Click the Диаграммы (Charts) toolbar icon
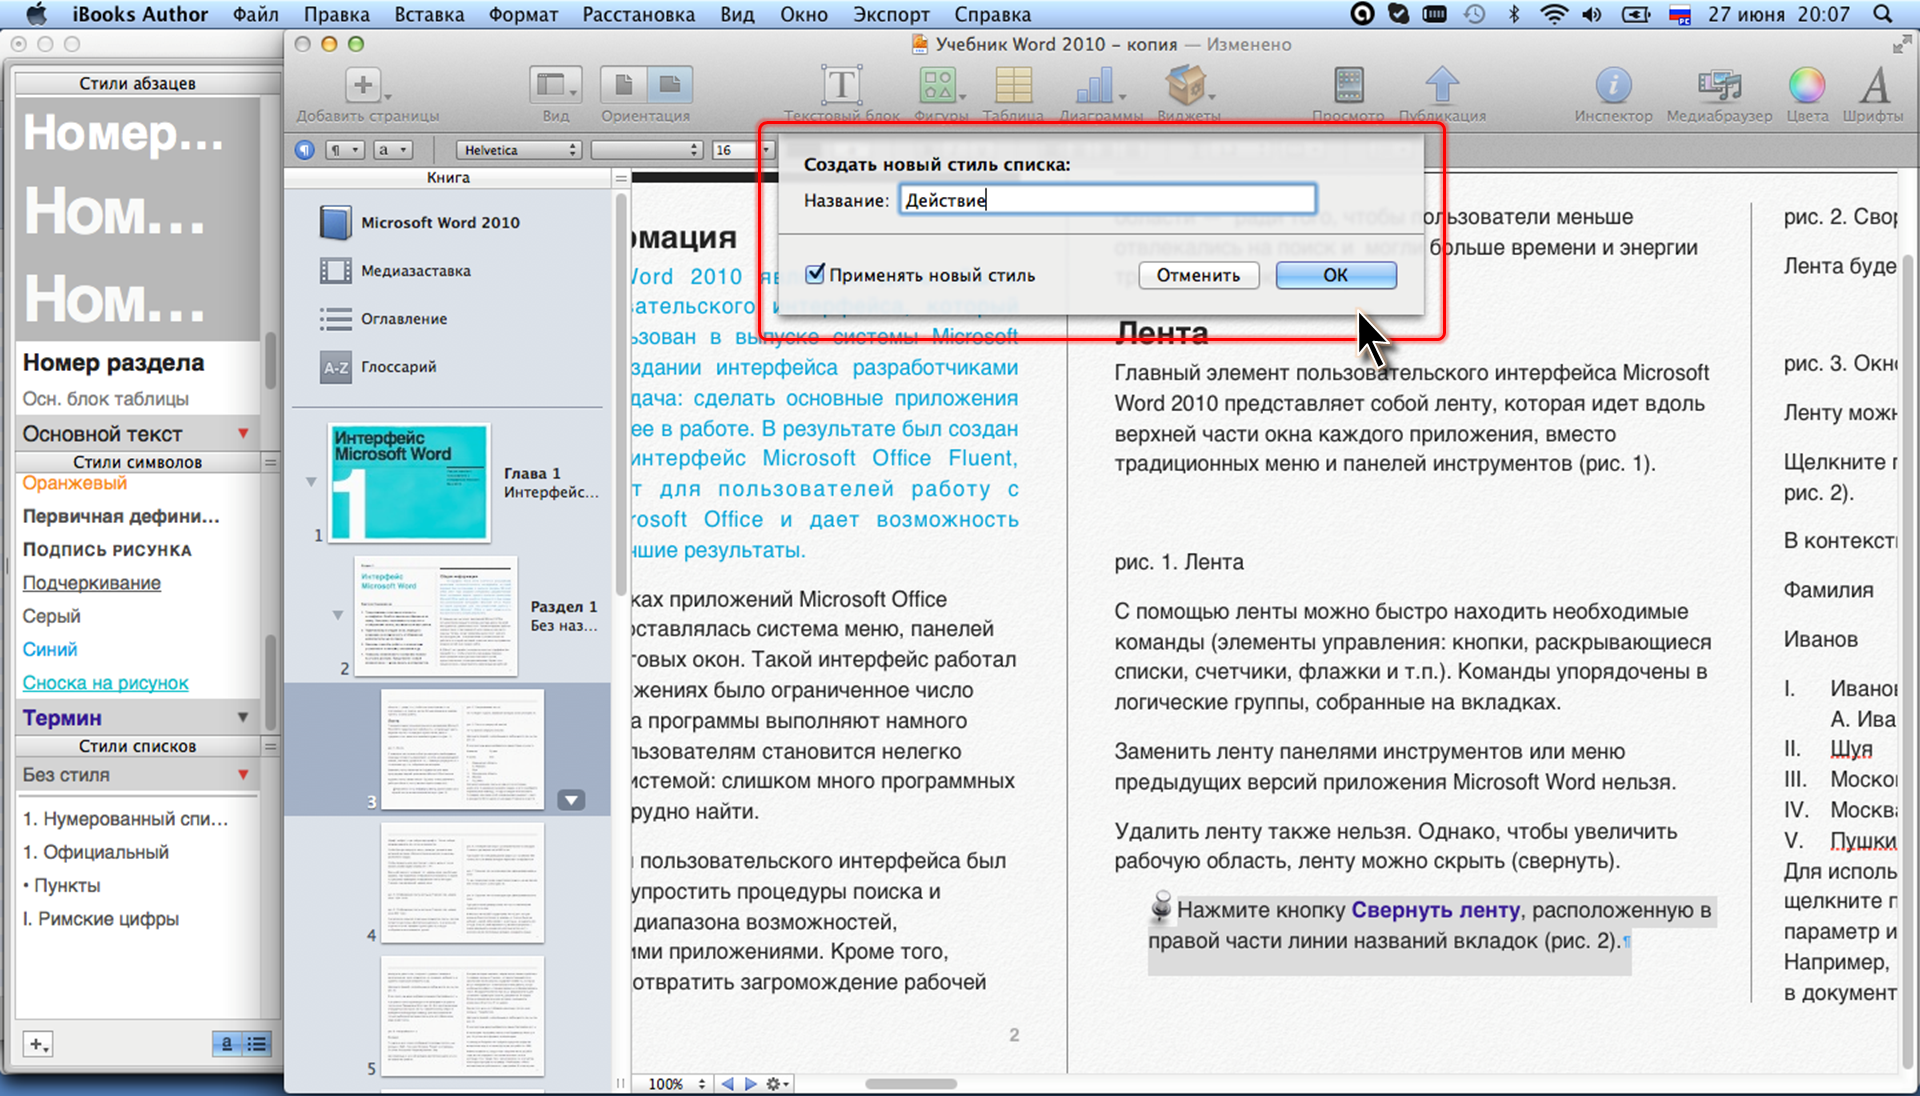The image size is (1920, 1096). [1097, 85]
